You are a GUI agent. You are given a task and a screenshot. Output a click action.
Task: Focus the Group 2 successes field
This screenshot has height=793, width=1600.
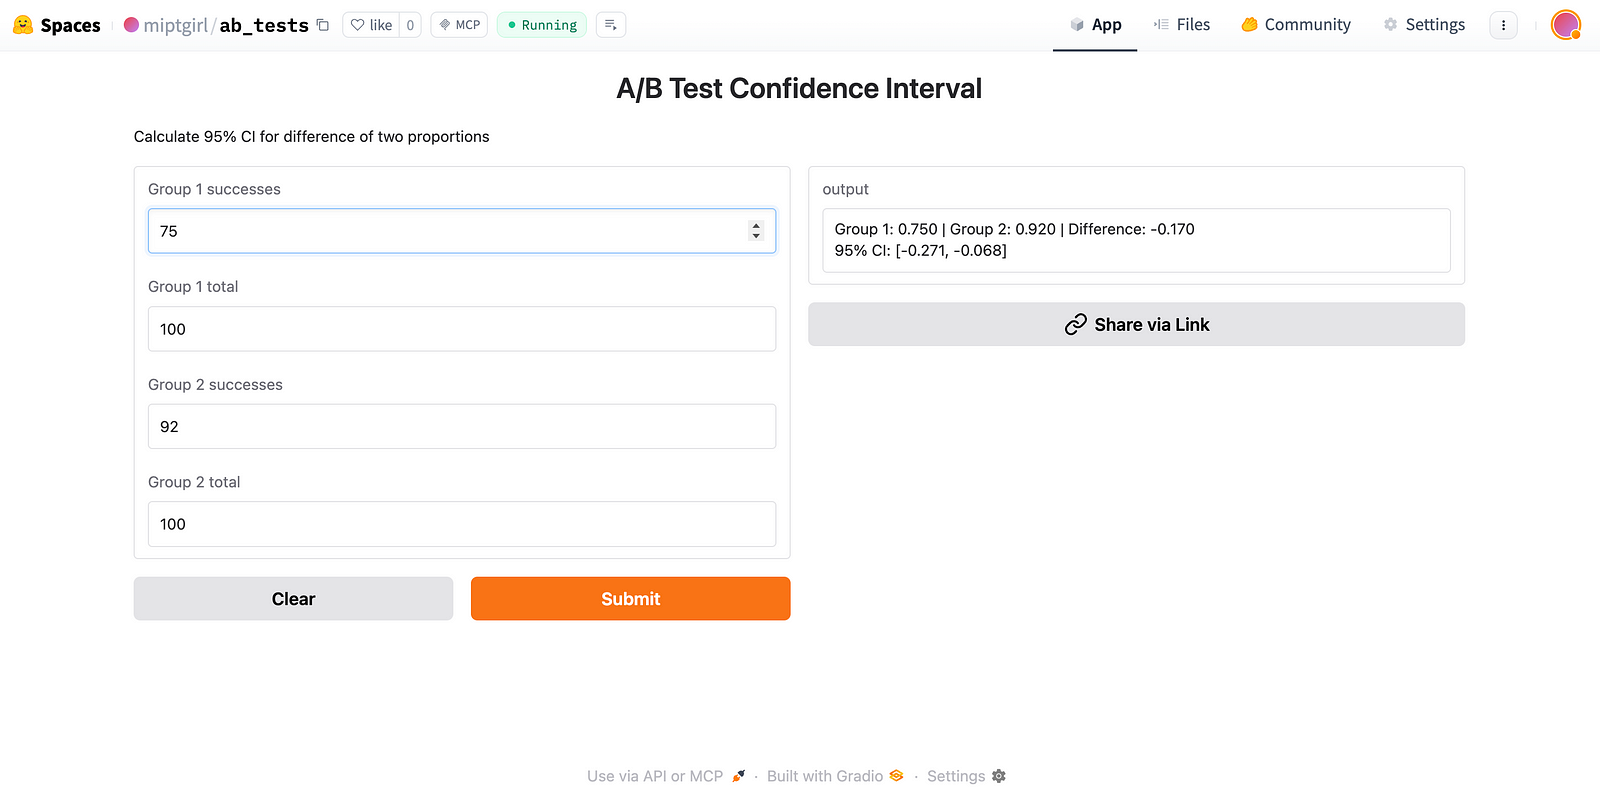pyautogui.click(x=461, y=427)
